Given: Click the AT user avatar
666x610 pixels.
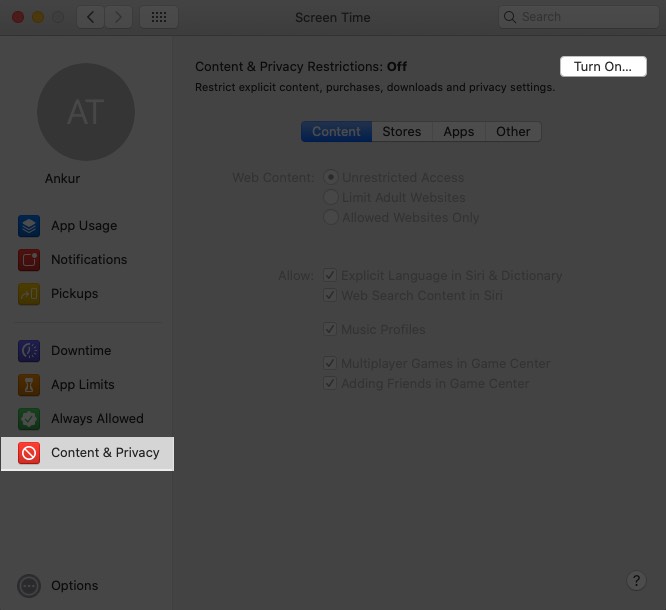Looking at the screenshot, I should (x=86, y=112).
